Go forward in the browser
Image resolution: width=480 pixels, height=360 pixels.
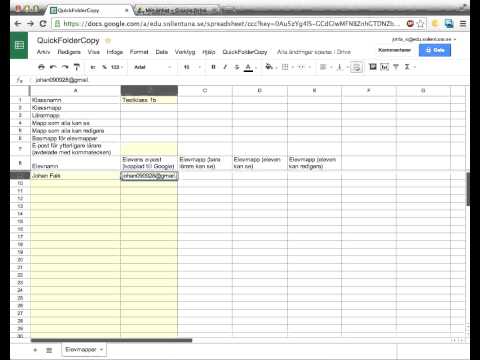pyautogui.click(x=30, y=24)
